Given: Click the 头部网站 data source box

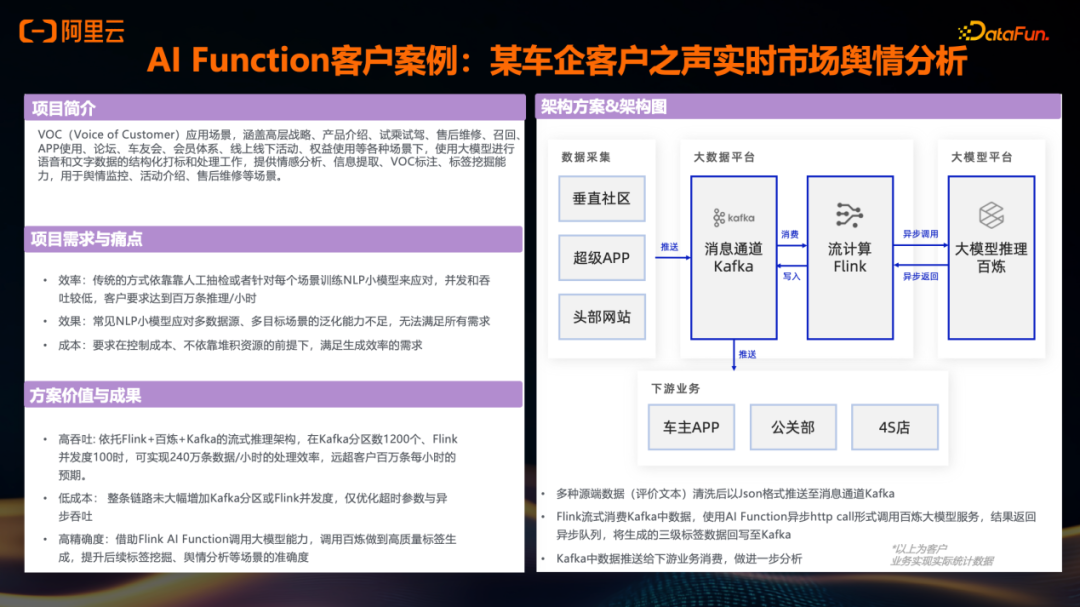Looking at the screenshot, I should pos(601,316).
